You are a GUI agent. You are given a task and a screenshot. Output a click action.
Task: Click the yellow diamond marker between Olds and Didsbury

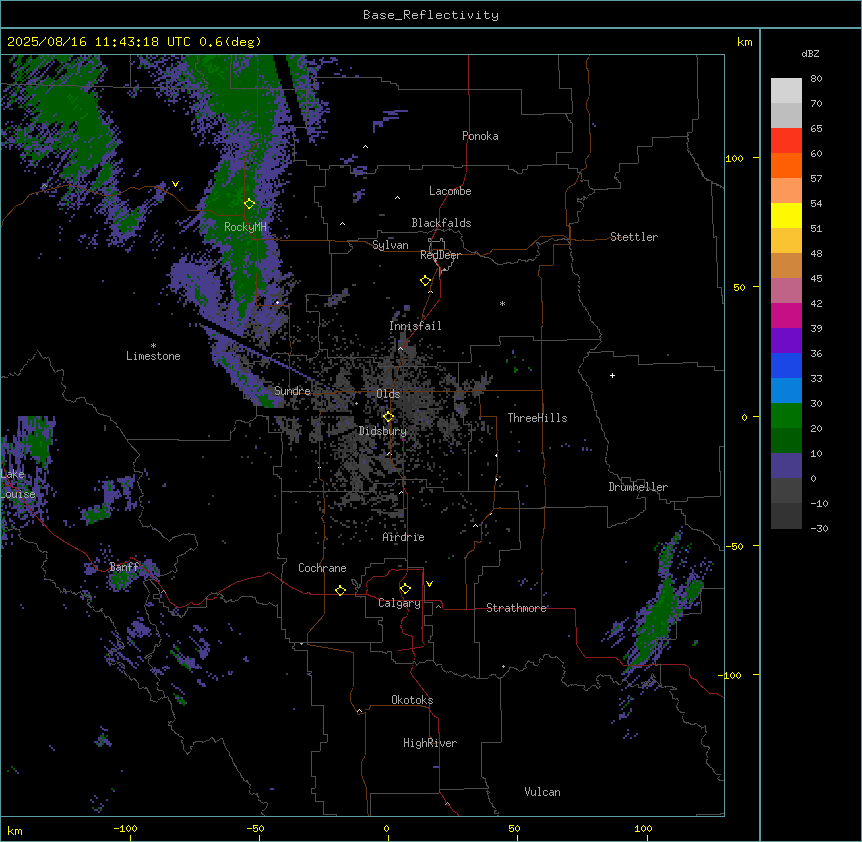click(x=389, y=417)
